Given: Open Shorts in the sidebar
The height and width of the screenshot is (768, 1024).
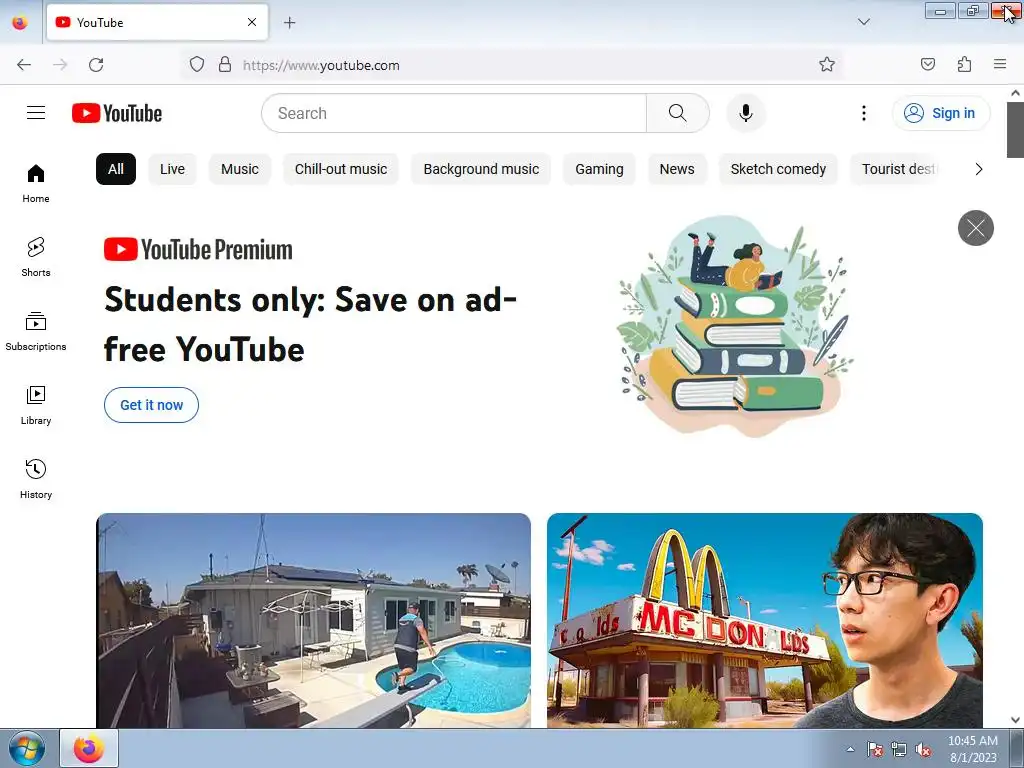Looking at the screenshot, I should (x=36, y=257).
